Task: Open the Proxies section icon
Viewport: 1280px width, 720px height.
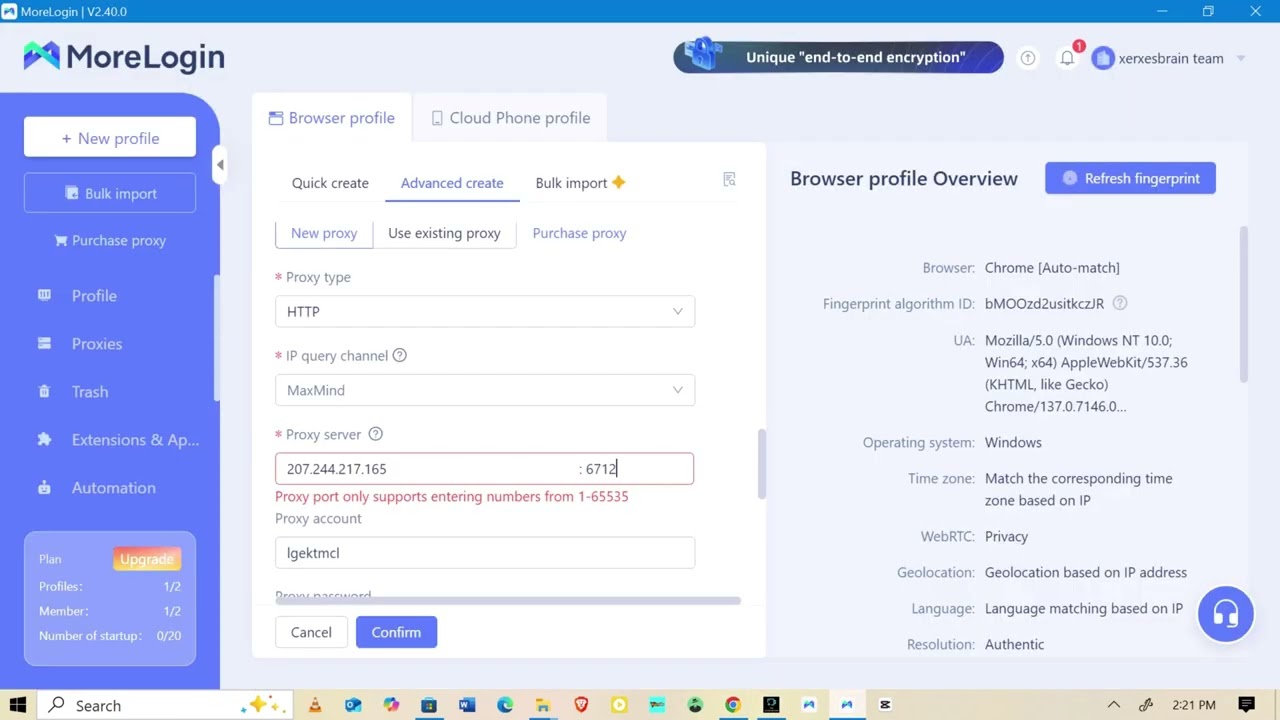Action: (x=44, y=343)
